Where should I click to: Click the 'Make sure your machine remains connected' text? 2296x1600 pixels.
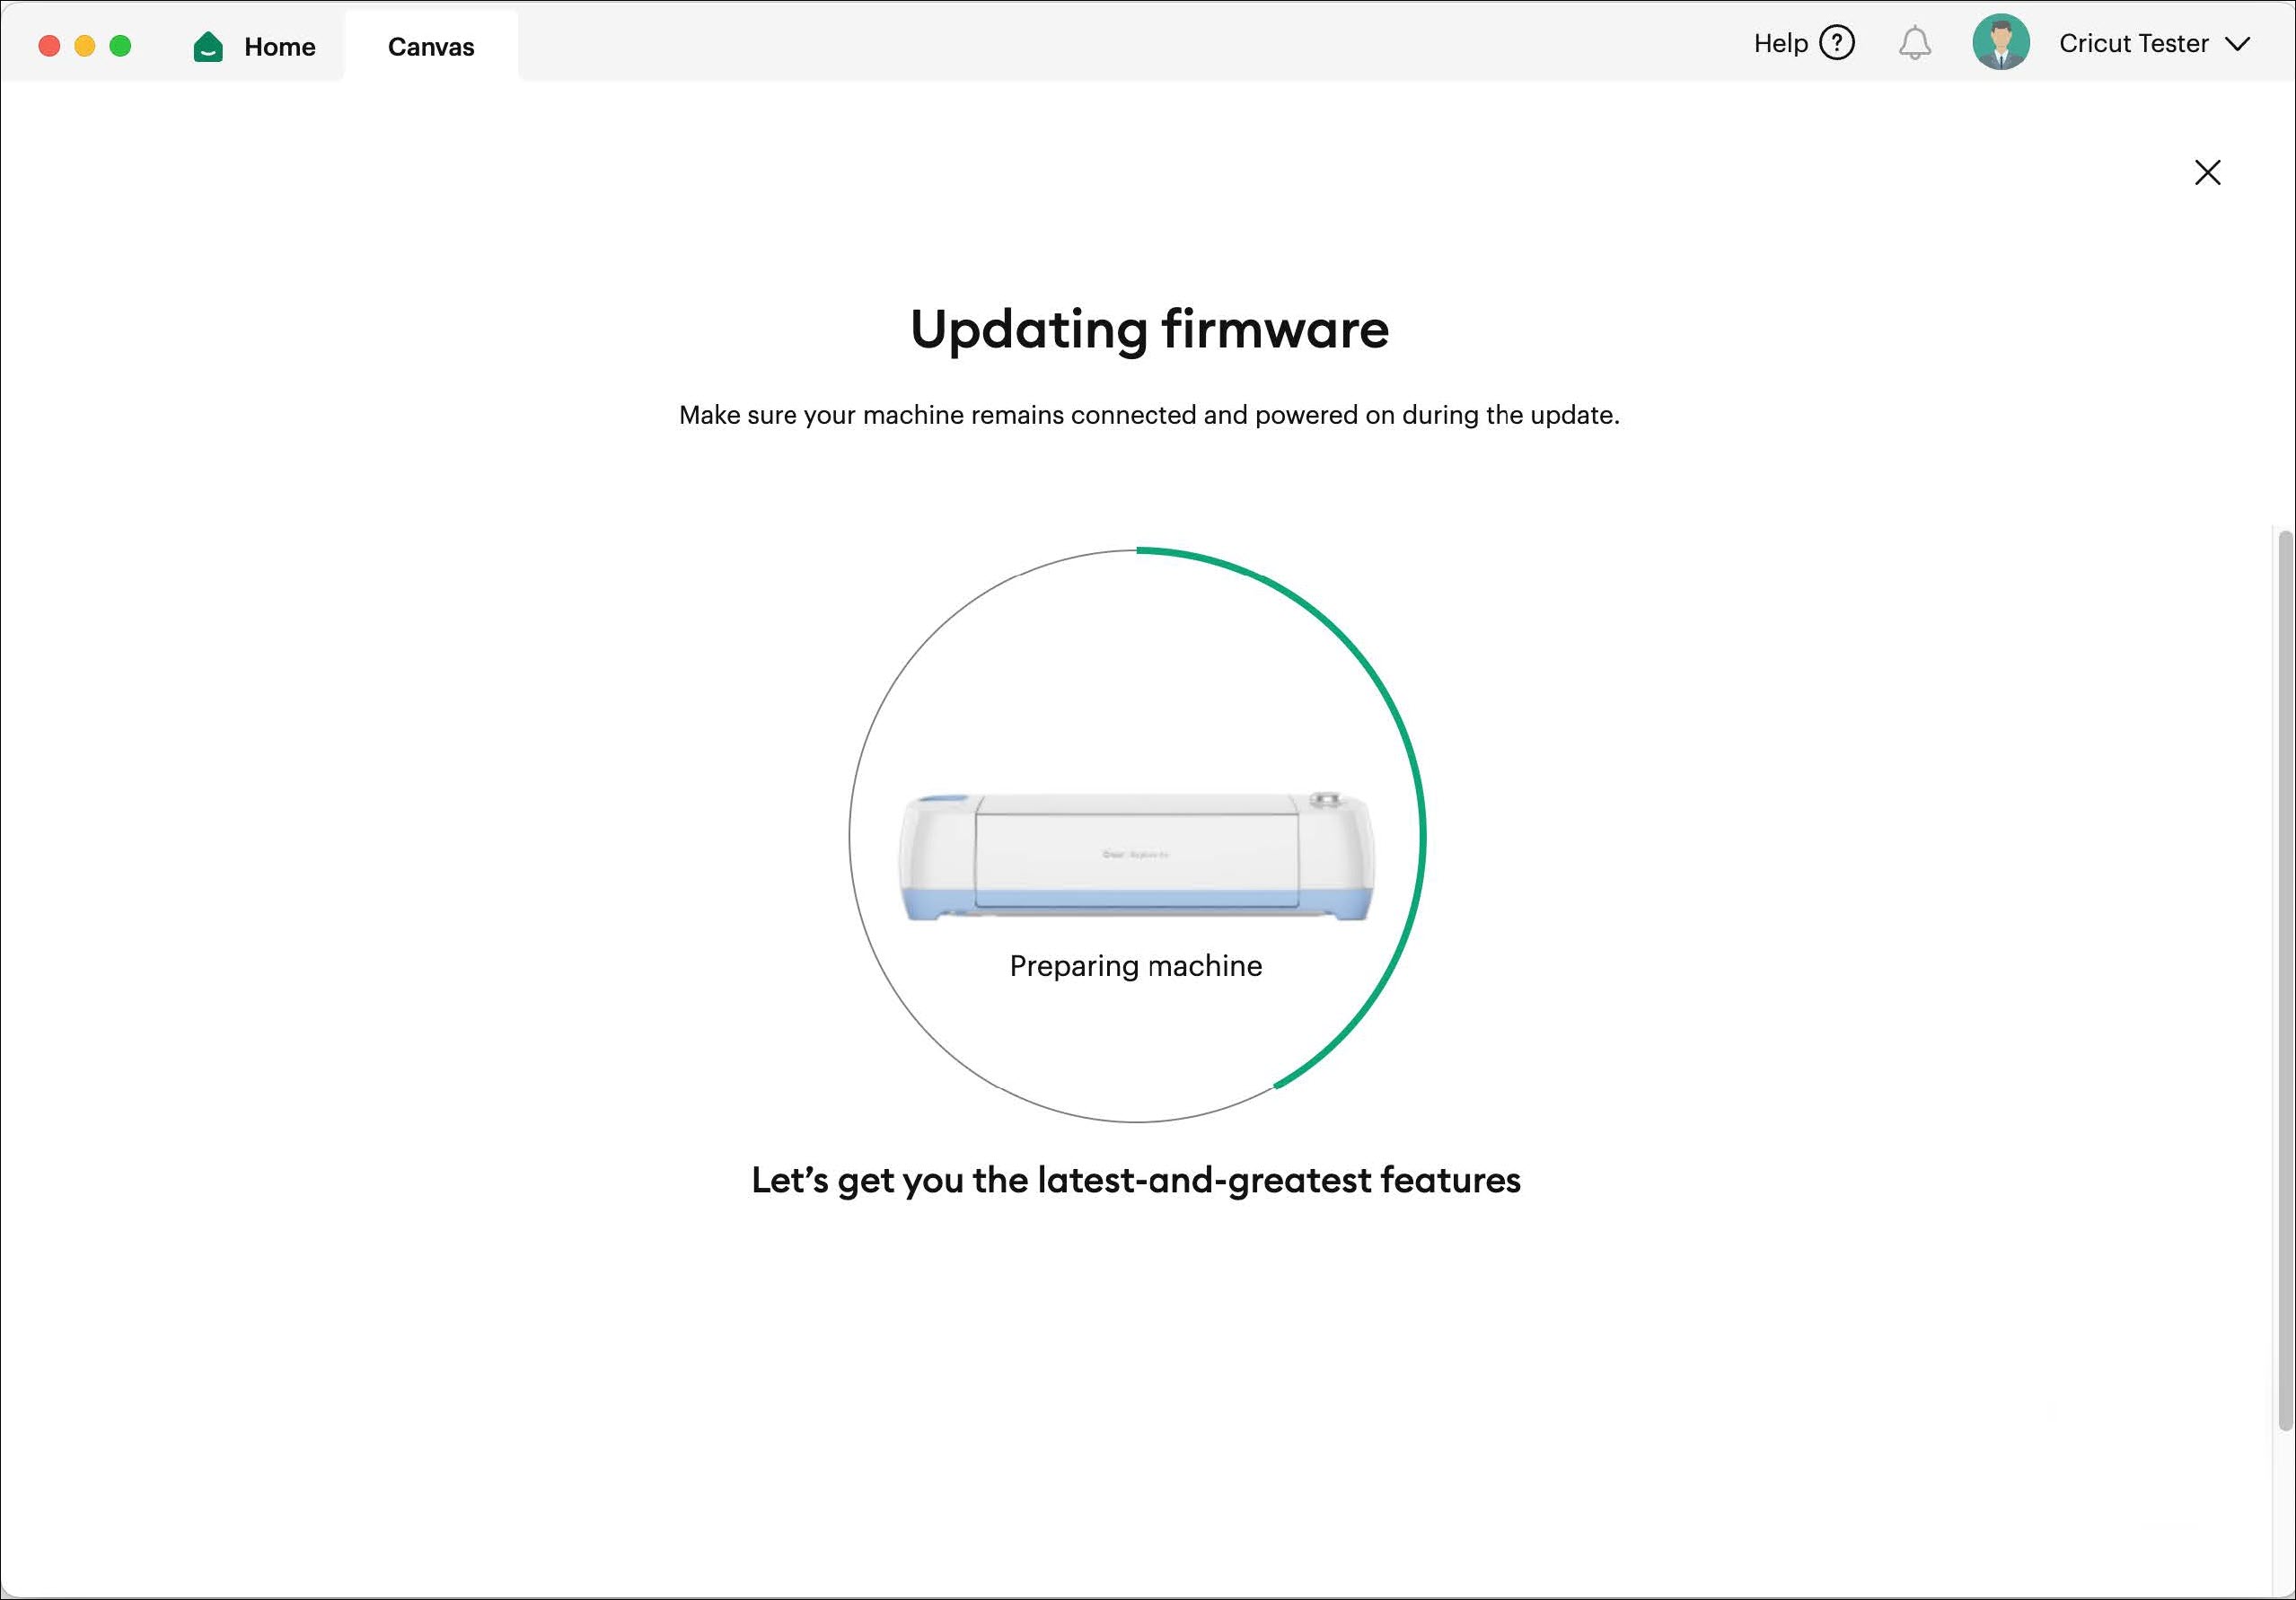(x=1149, y=415)
